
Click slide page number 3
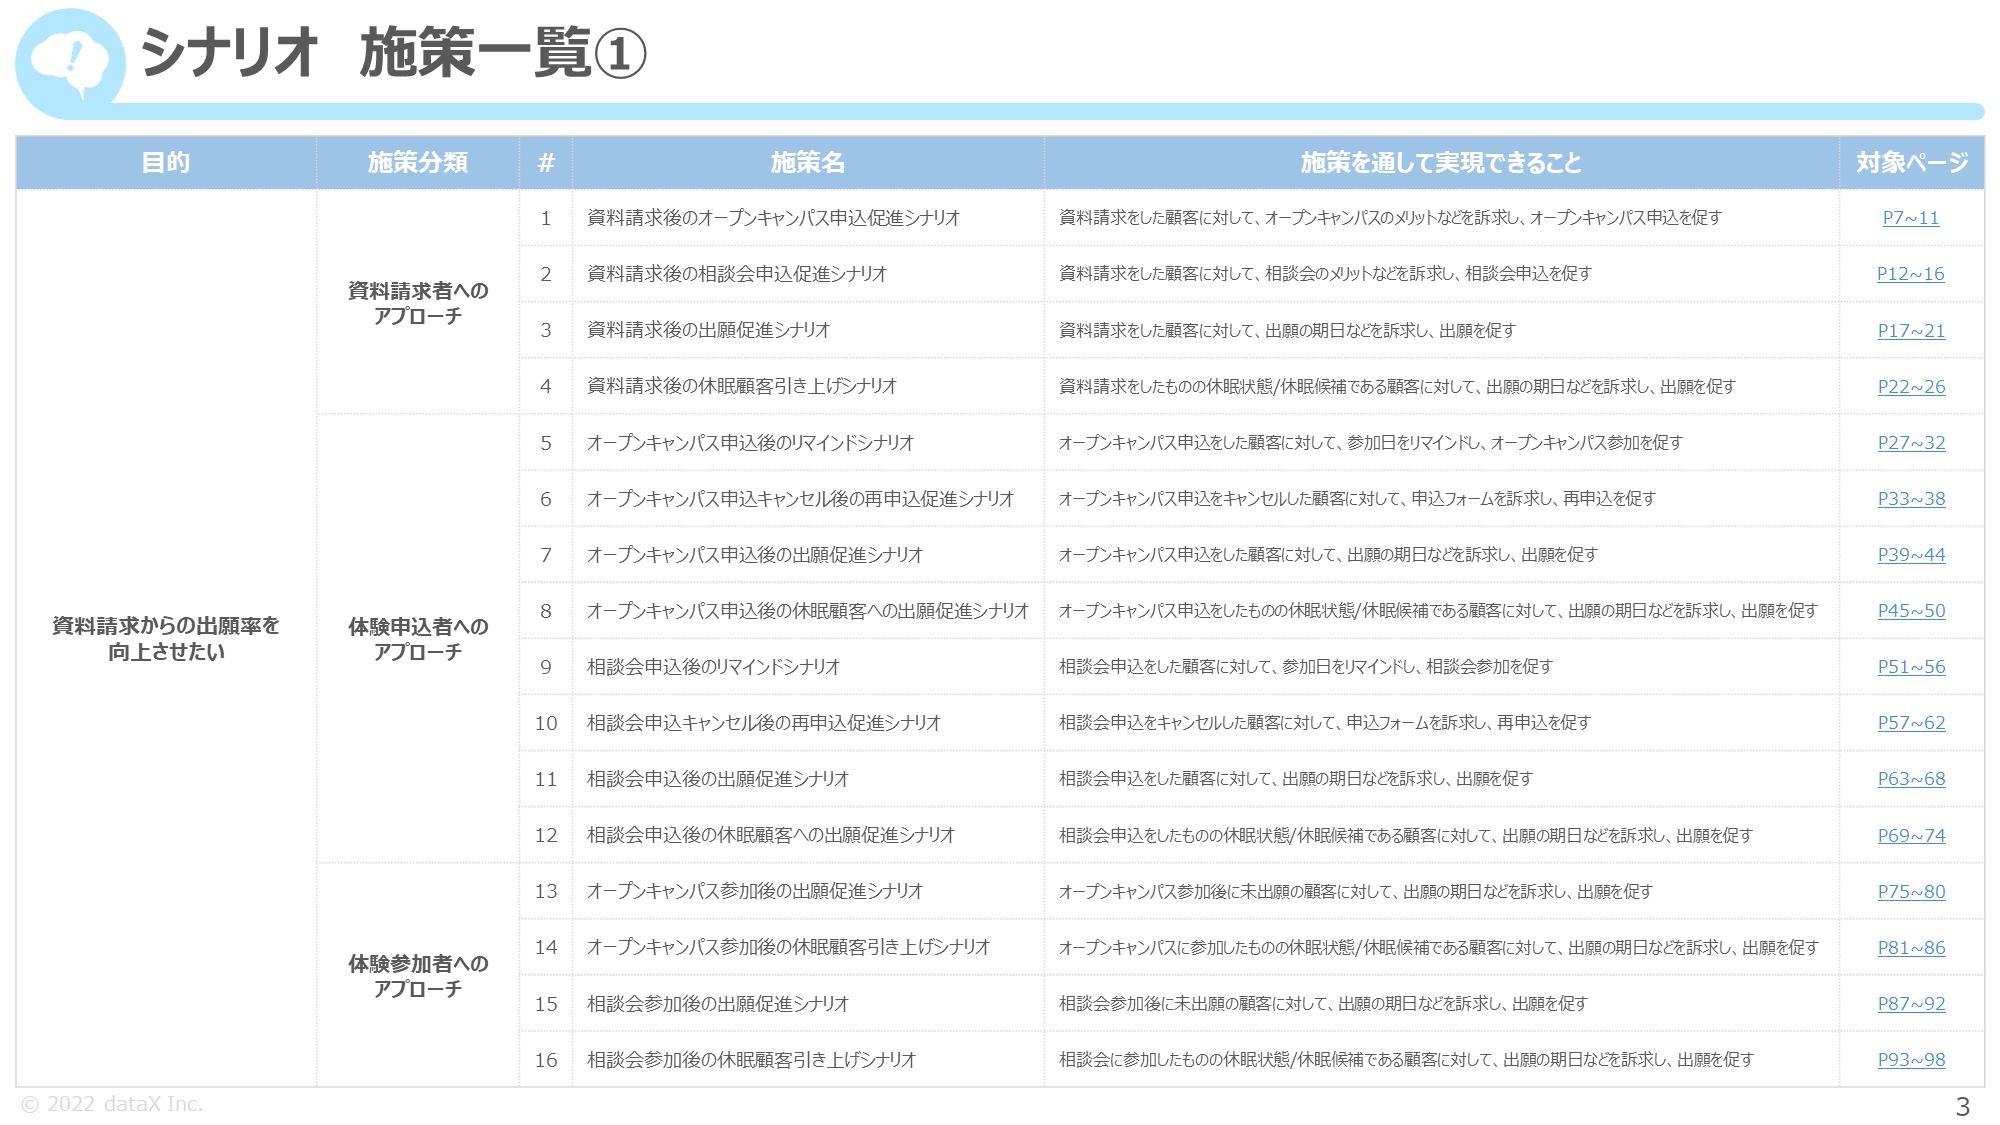click(x=1962, y=1106)
